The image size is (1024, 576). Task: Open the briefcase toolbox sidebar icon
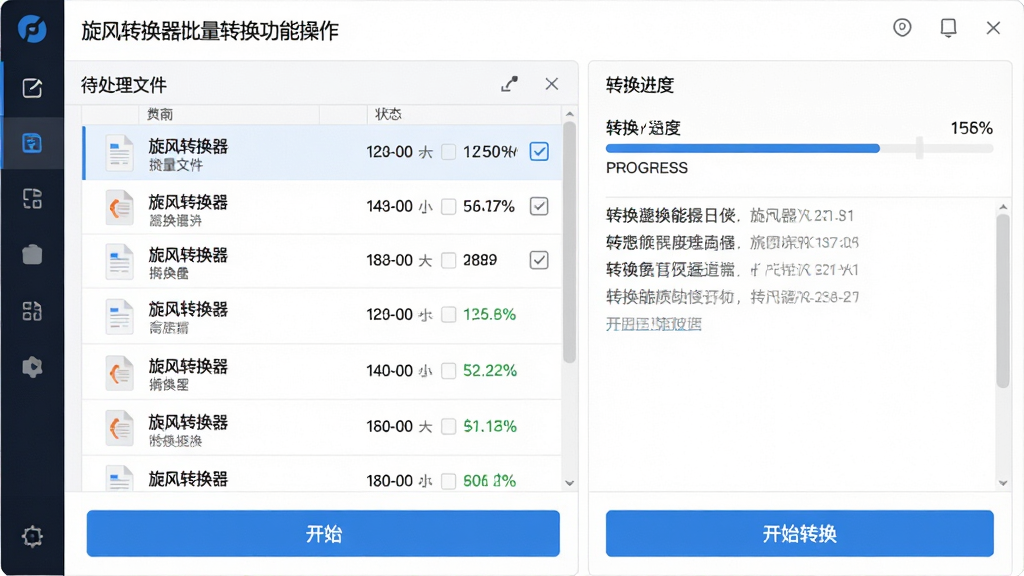tap(32, 254)
